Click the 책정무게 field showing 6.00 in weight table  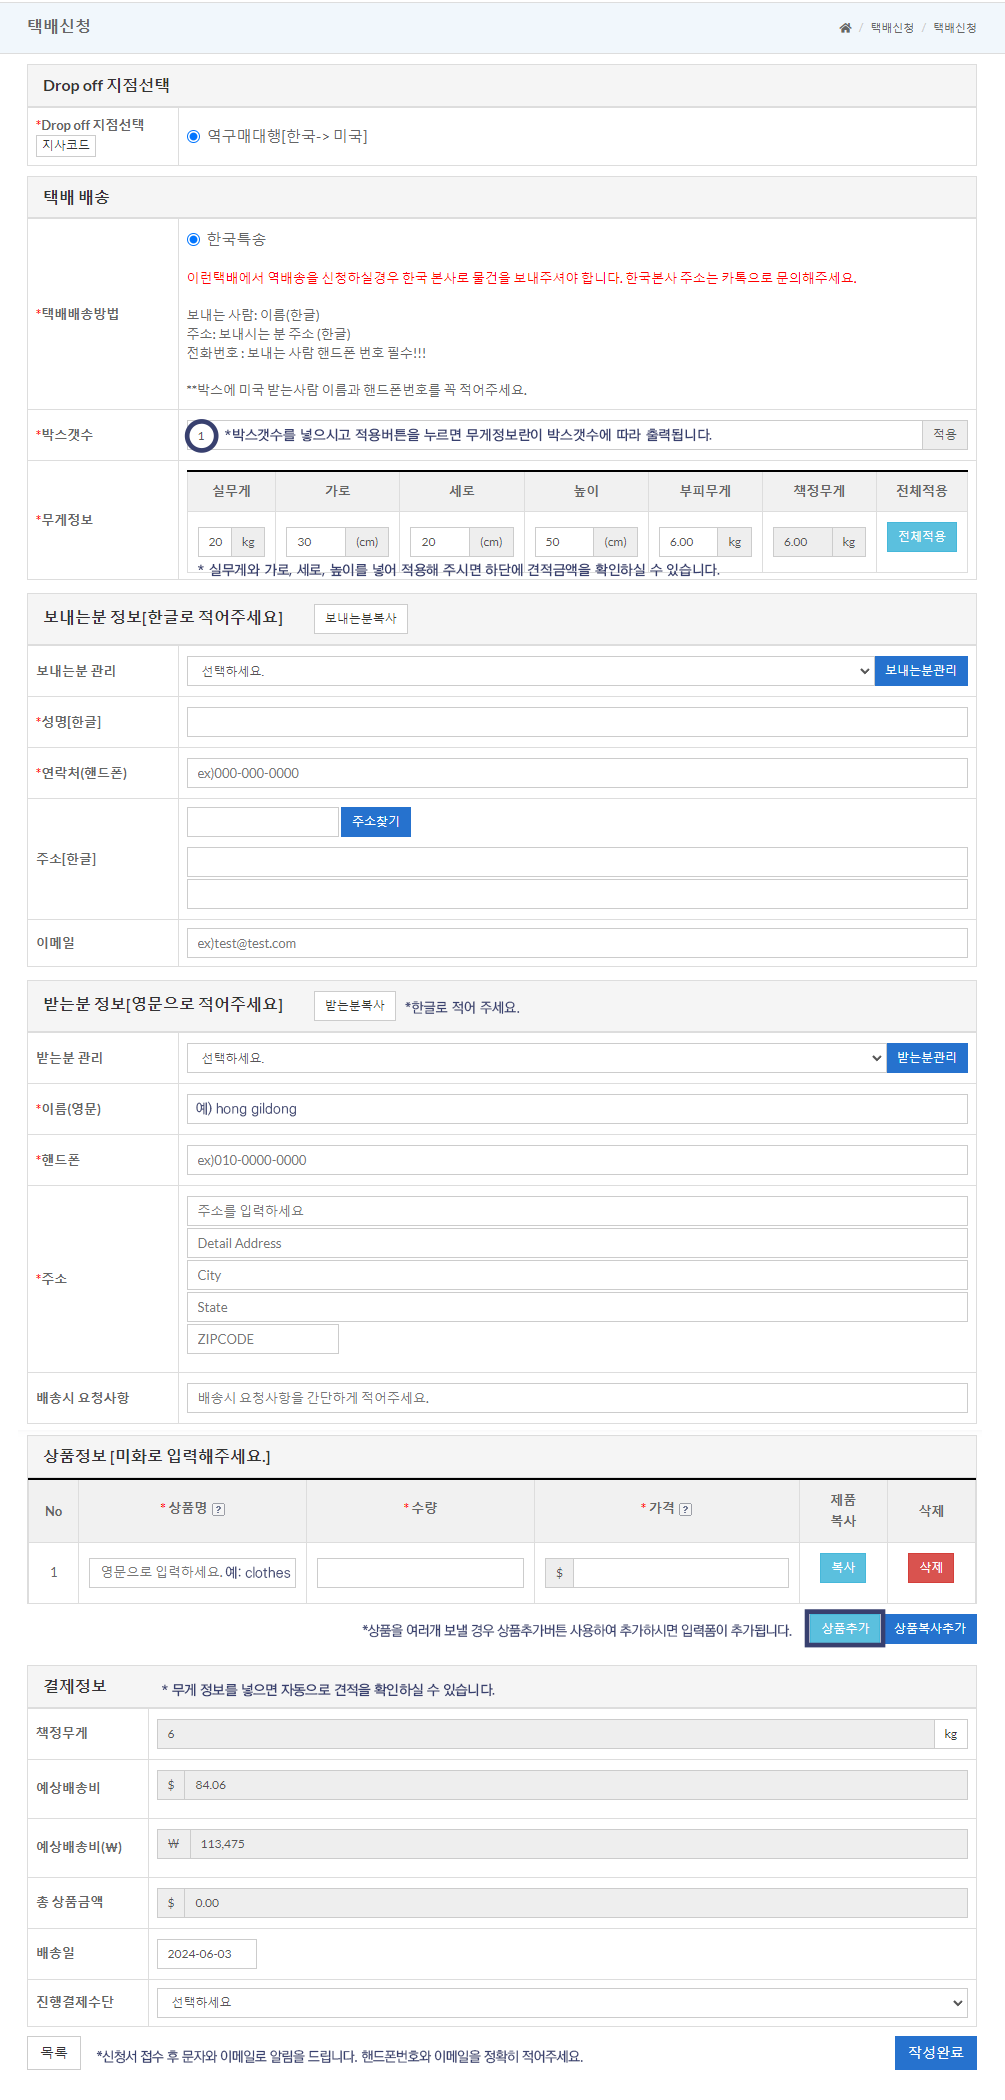pos(803,542)
